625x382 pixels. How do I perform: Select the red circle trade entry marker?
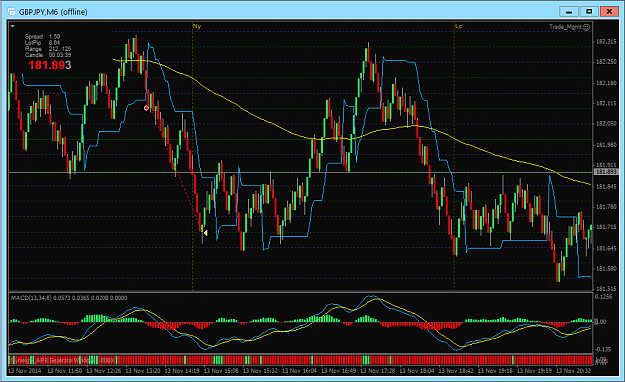coord(146,108)
